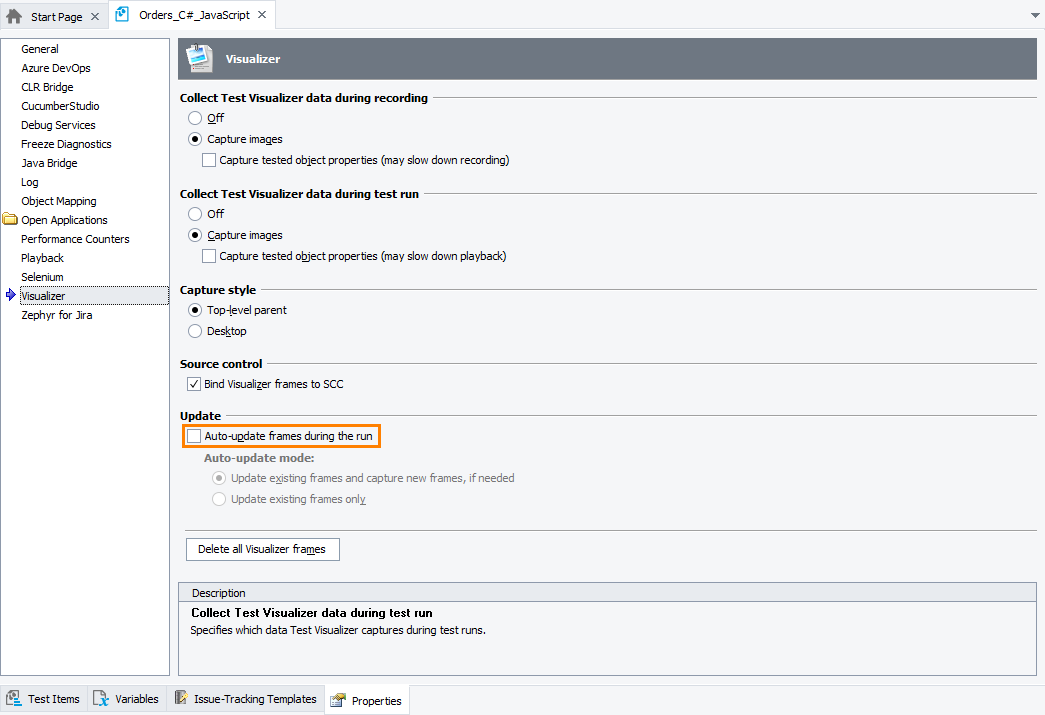The image size is (1045, 715).
Task: Click the Issue-Tracking Templates tab icon
Action: tap(181, 698)
